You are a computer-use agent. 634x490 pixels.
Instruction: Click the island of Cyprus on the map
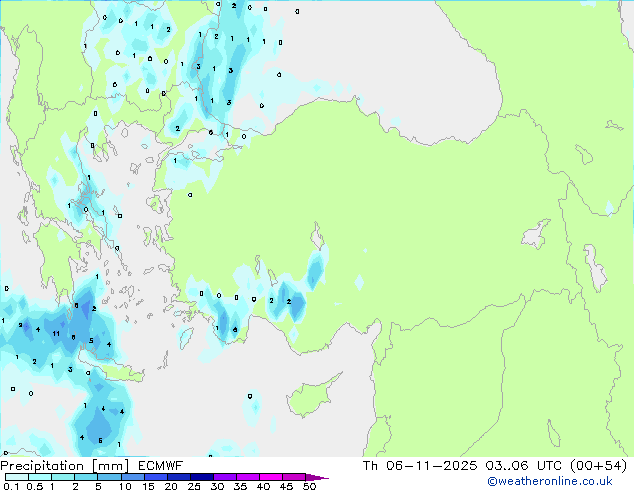(311, 396)
